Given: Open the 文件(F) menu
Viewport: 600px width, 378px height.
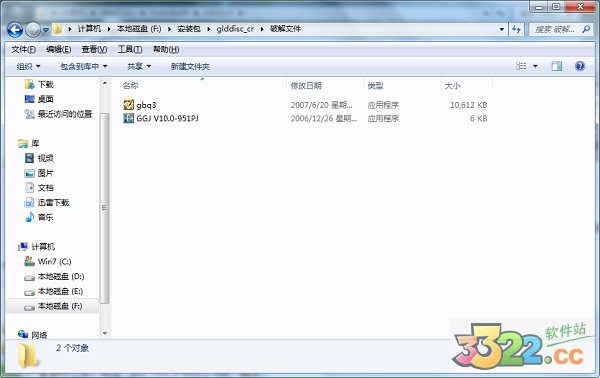Looking at the screenshot, I should (x=23, y=49).
